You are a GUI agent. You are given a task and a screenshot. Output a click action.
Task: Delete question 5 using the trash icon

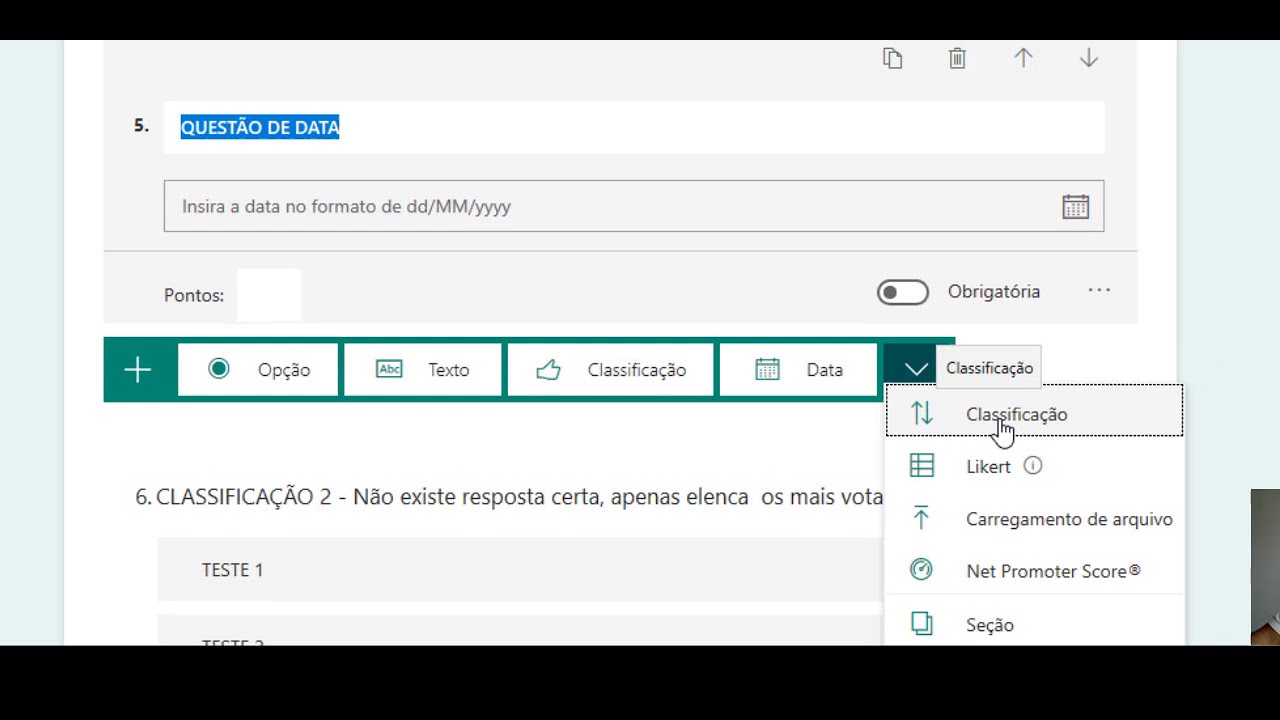[957, 59]
